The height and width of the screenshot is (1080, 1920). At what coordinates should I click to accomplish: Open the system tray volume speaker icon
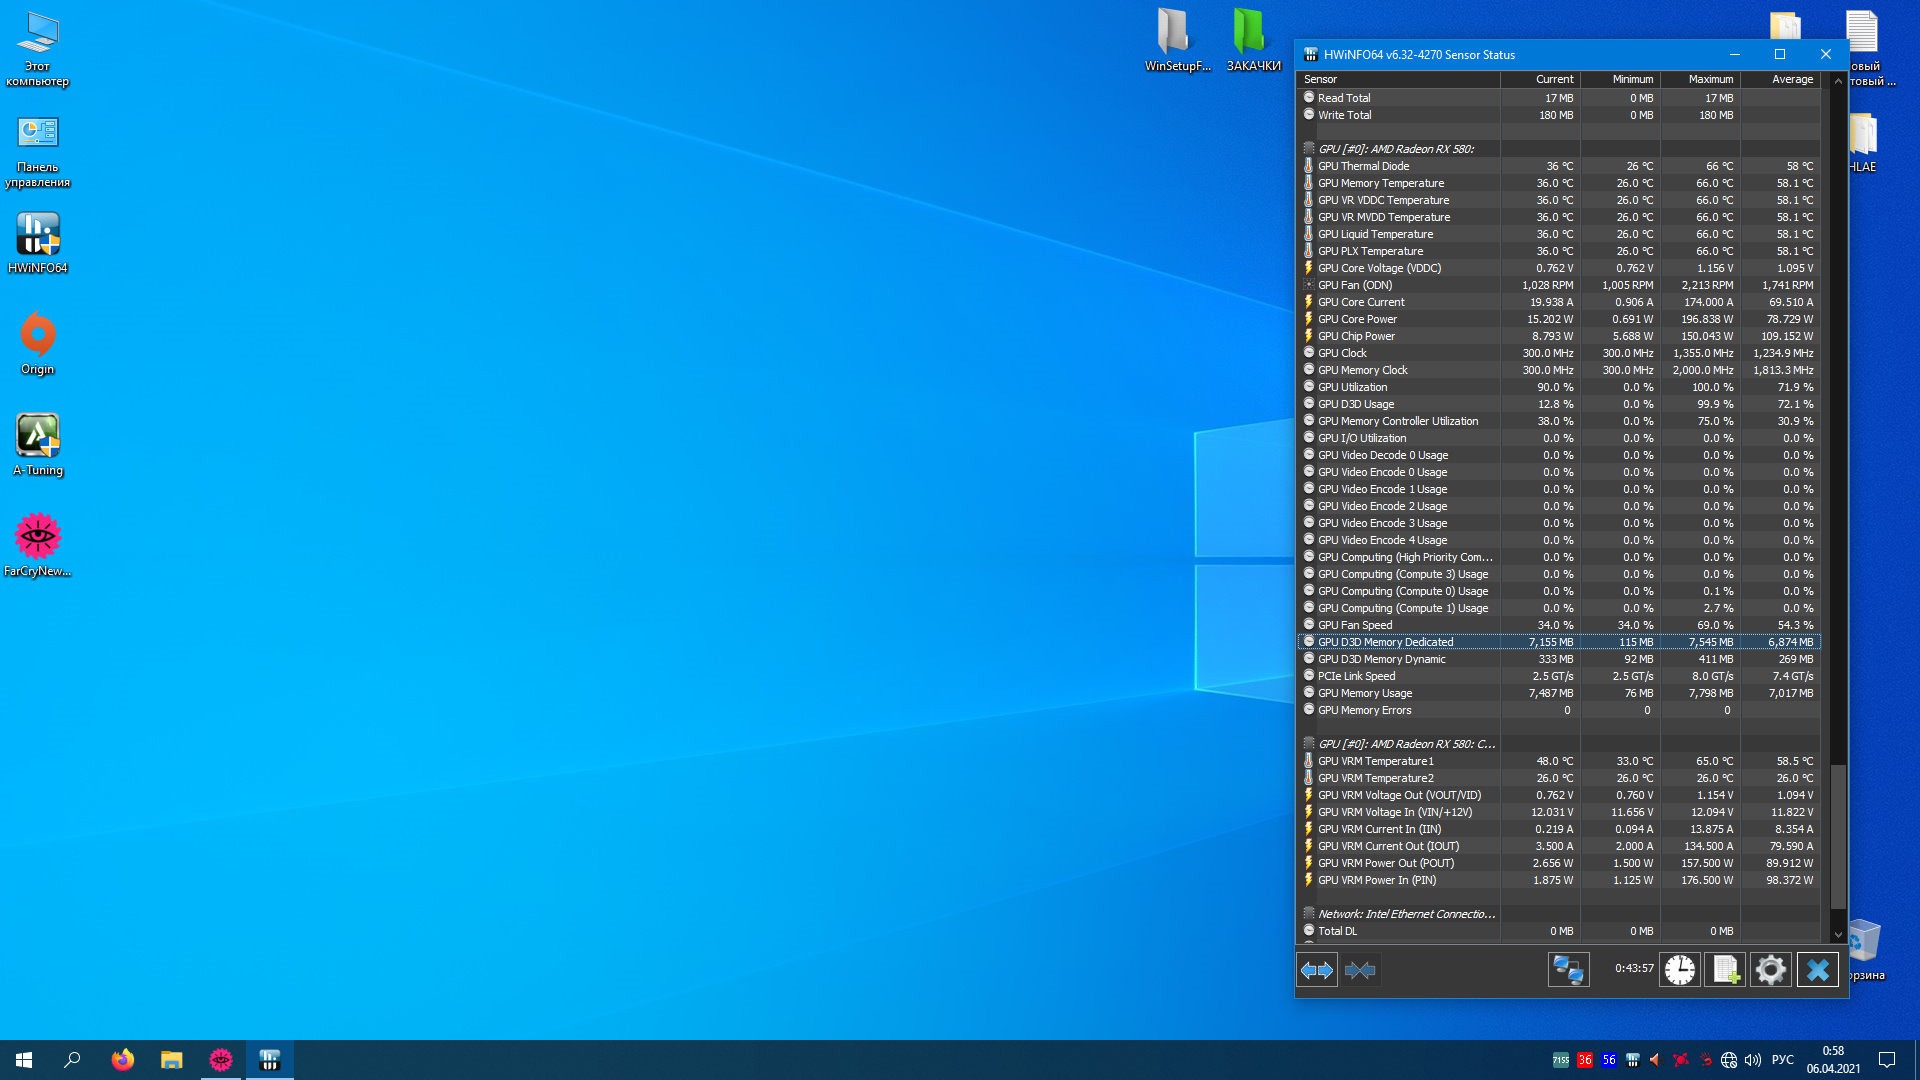tap(1753, 1060)
